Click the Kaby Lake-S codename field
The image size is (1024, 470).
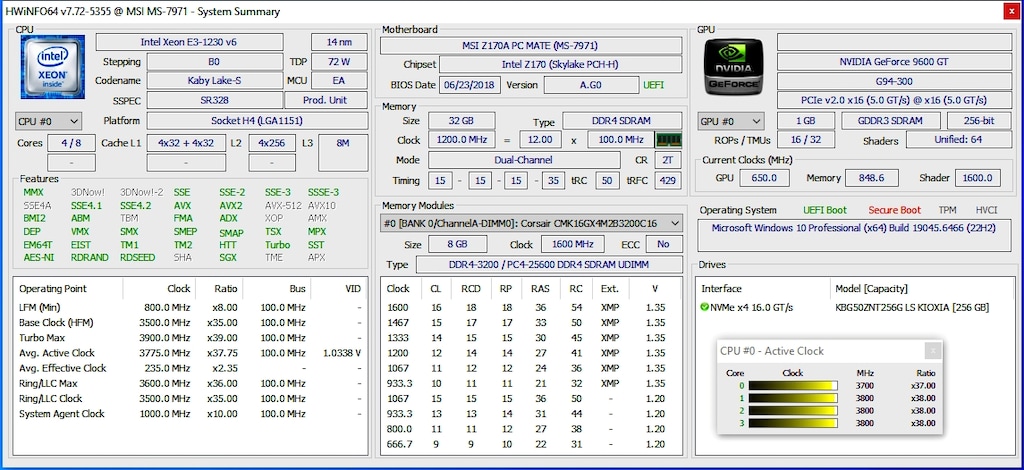[214, 80]
